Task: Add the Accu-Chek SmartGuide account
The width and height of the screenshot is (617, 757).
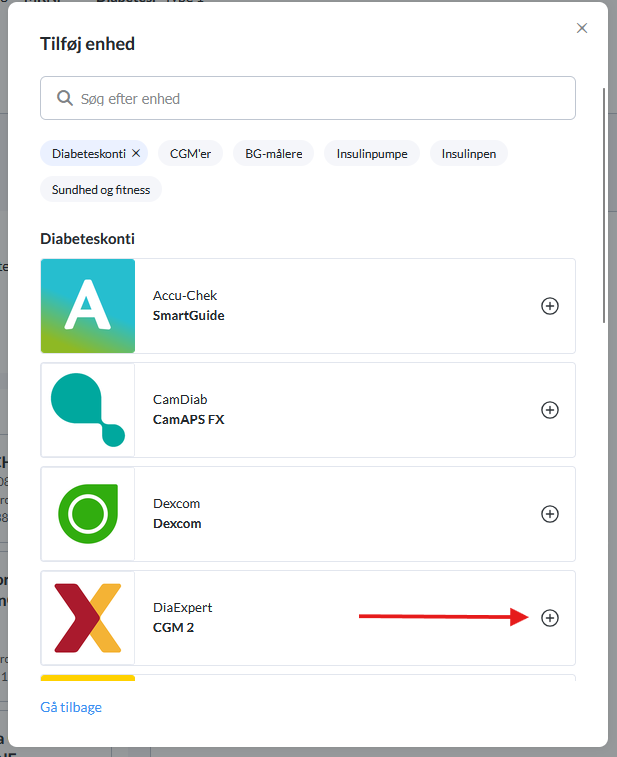Action: pos(549,306)
